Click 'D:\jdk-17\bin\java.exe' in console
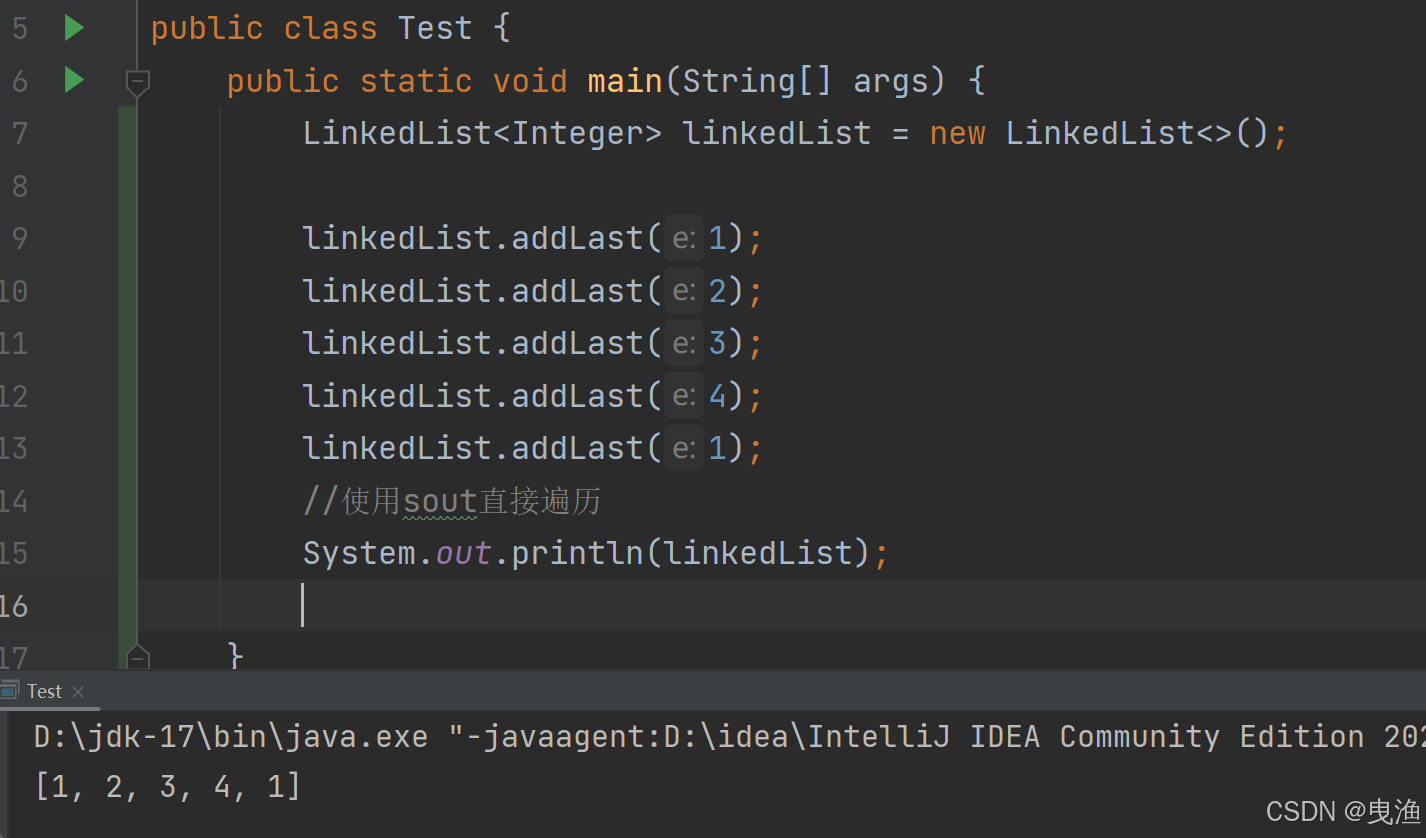The width and height of the screenshot is (1426, 838). 231,737
